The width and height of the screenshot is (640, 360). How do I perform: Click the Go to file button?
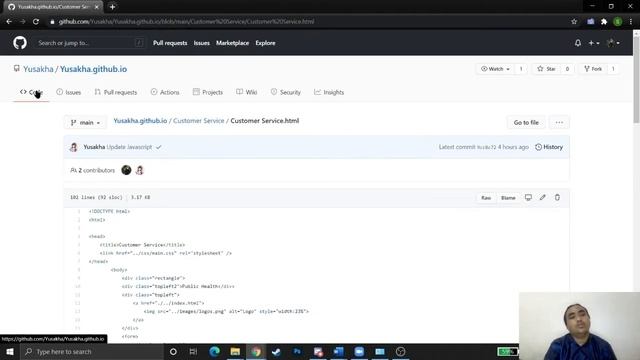526,122
